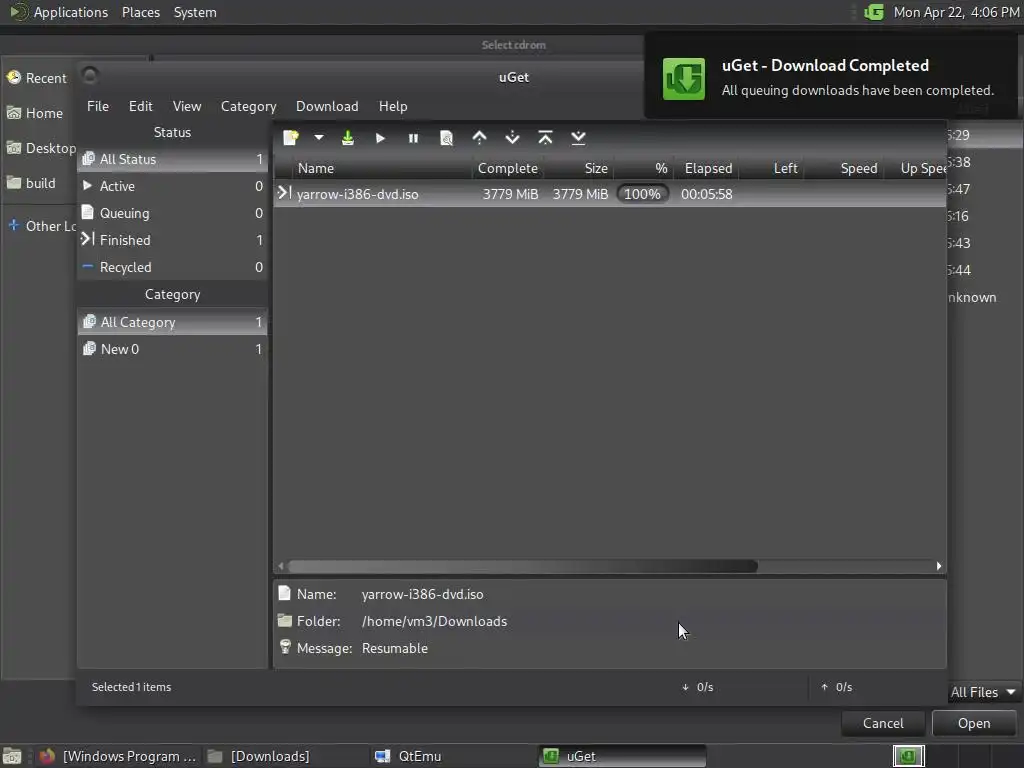This screenshot has height=768, width=1024.
Task: Click Cancel in Select cdrom dialog
Action: coord(883,724)
